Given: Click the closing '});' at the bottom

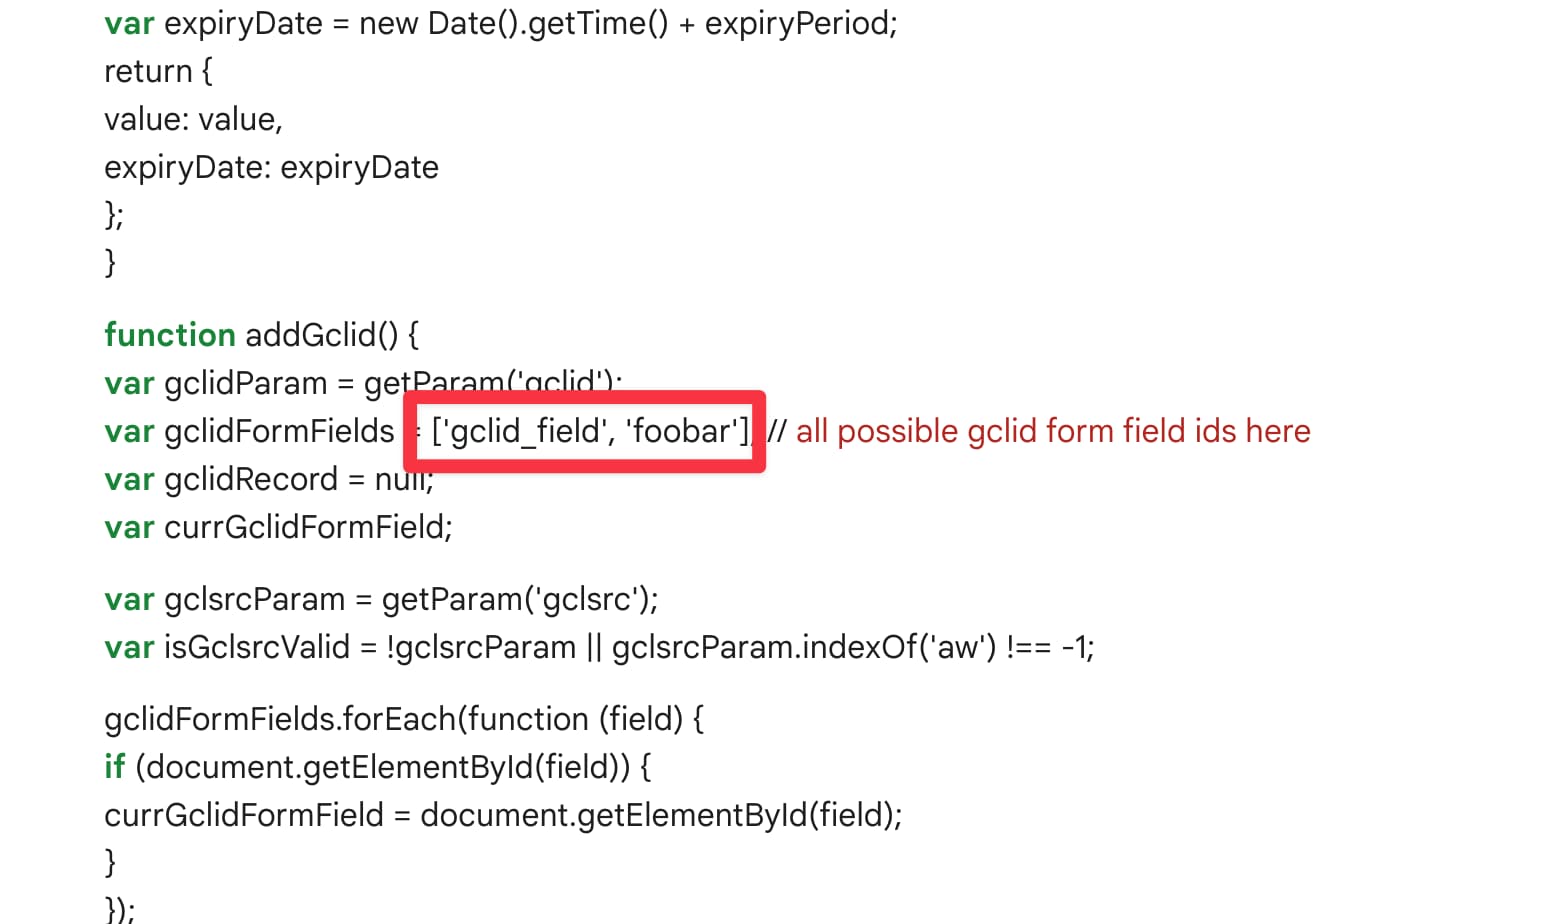Looking at the screenshot, I should coord(119,909).
